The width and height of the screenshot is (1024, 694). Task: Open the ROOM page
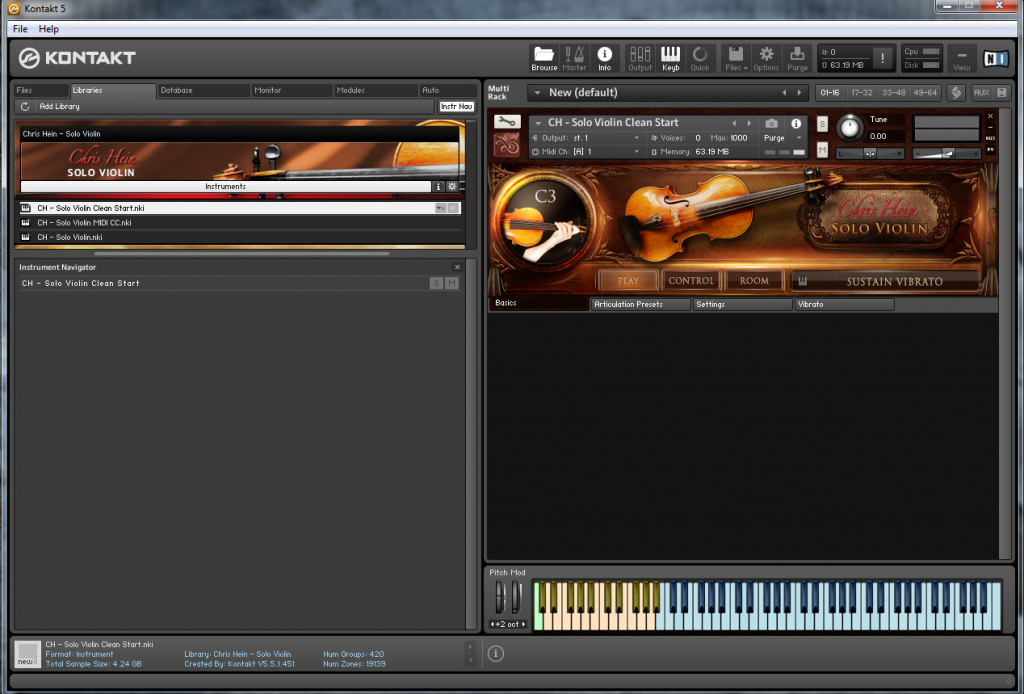pos(754,281)
